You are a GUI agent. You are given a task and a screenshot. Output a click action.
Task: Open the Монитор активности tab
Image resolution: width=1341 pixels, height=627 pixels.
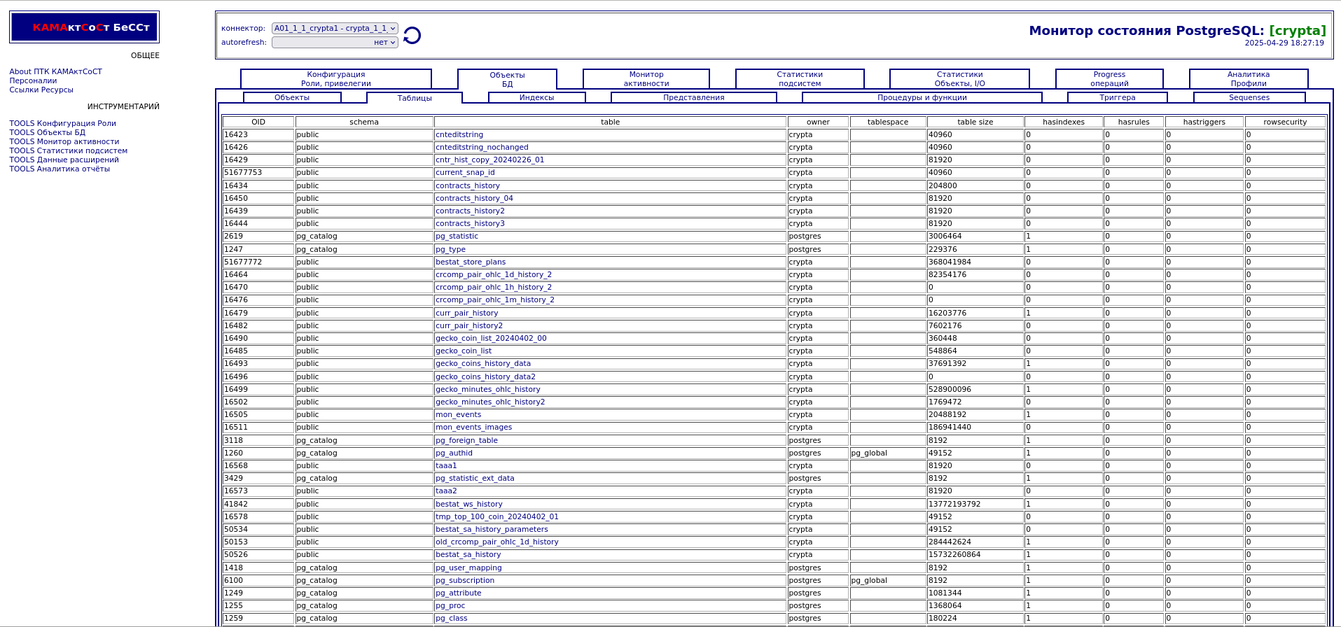pos(646,79)
